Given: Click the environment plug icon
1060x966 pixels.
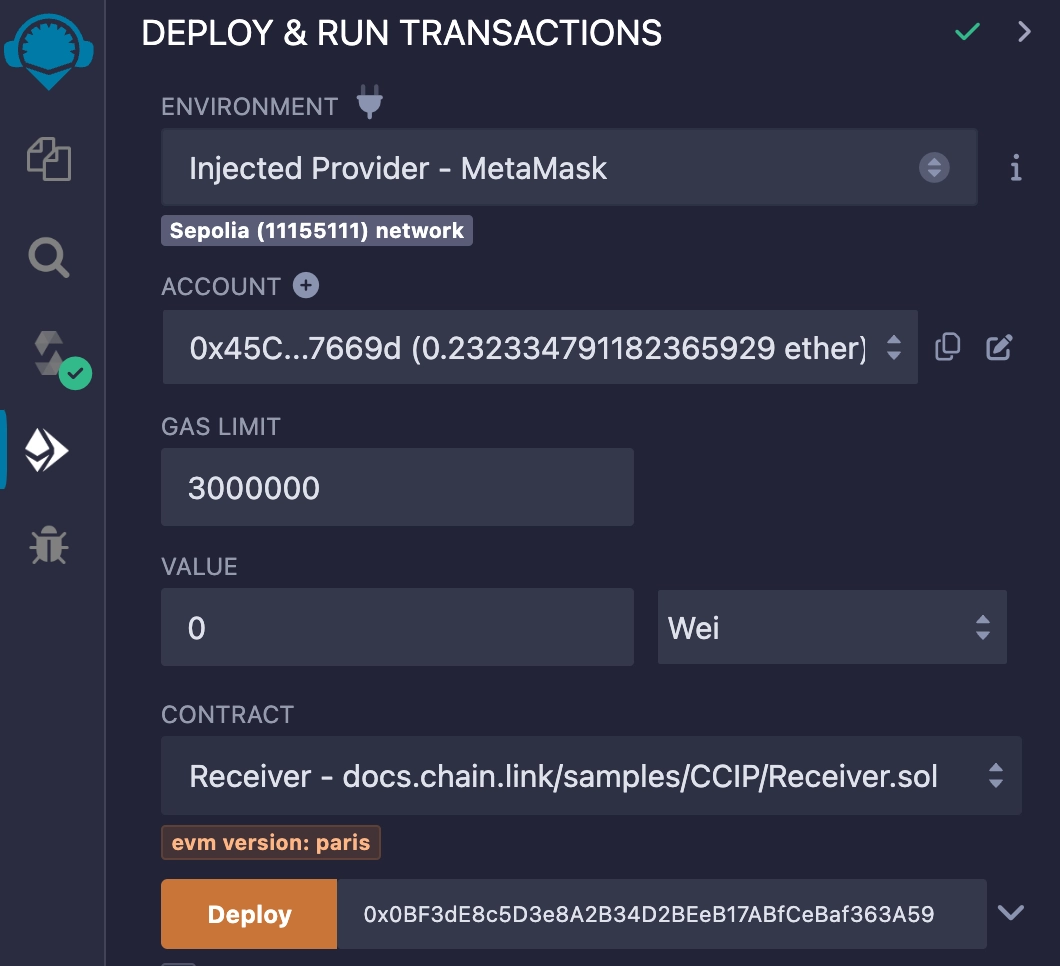Looking at the screenshot, I should coord(370,102).
